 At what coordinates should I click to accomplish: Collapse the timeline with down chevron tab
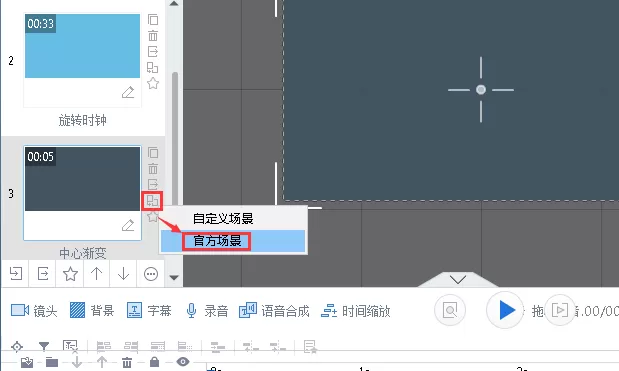(458, 280)
